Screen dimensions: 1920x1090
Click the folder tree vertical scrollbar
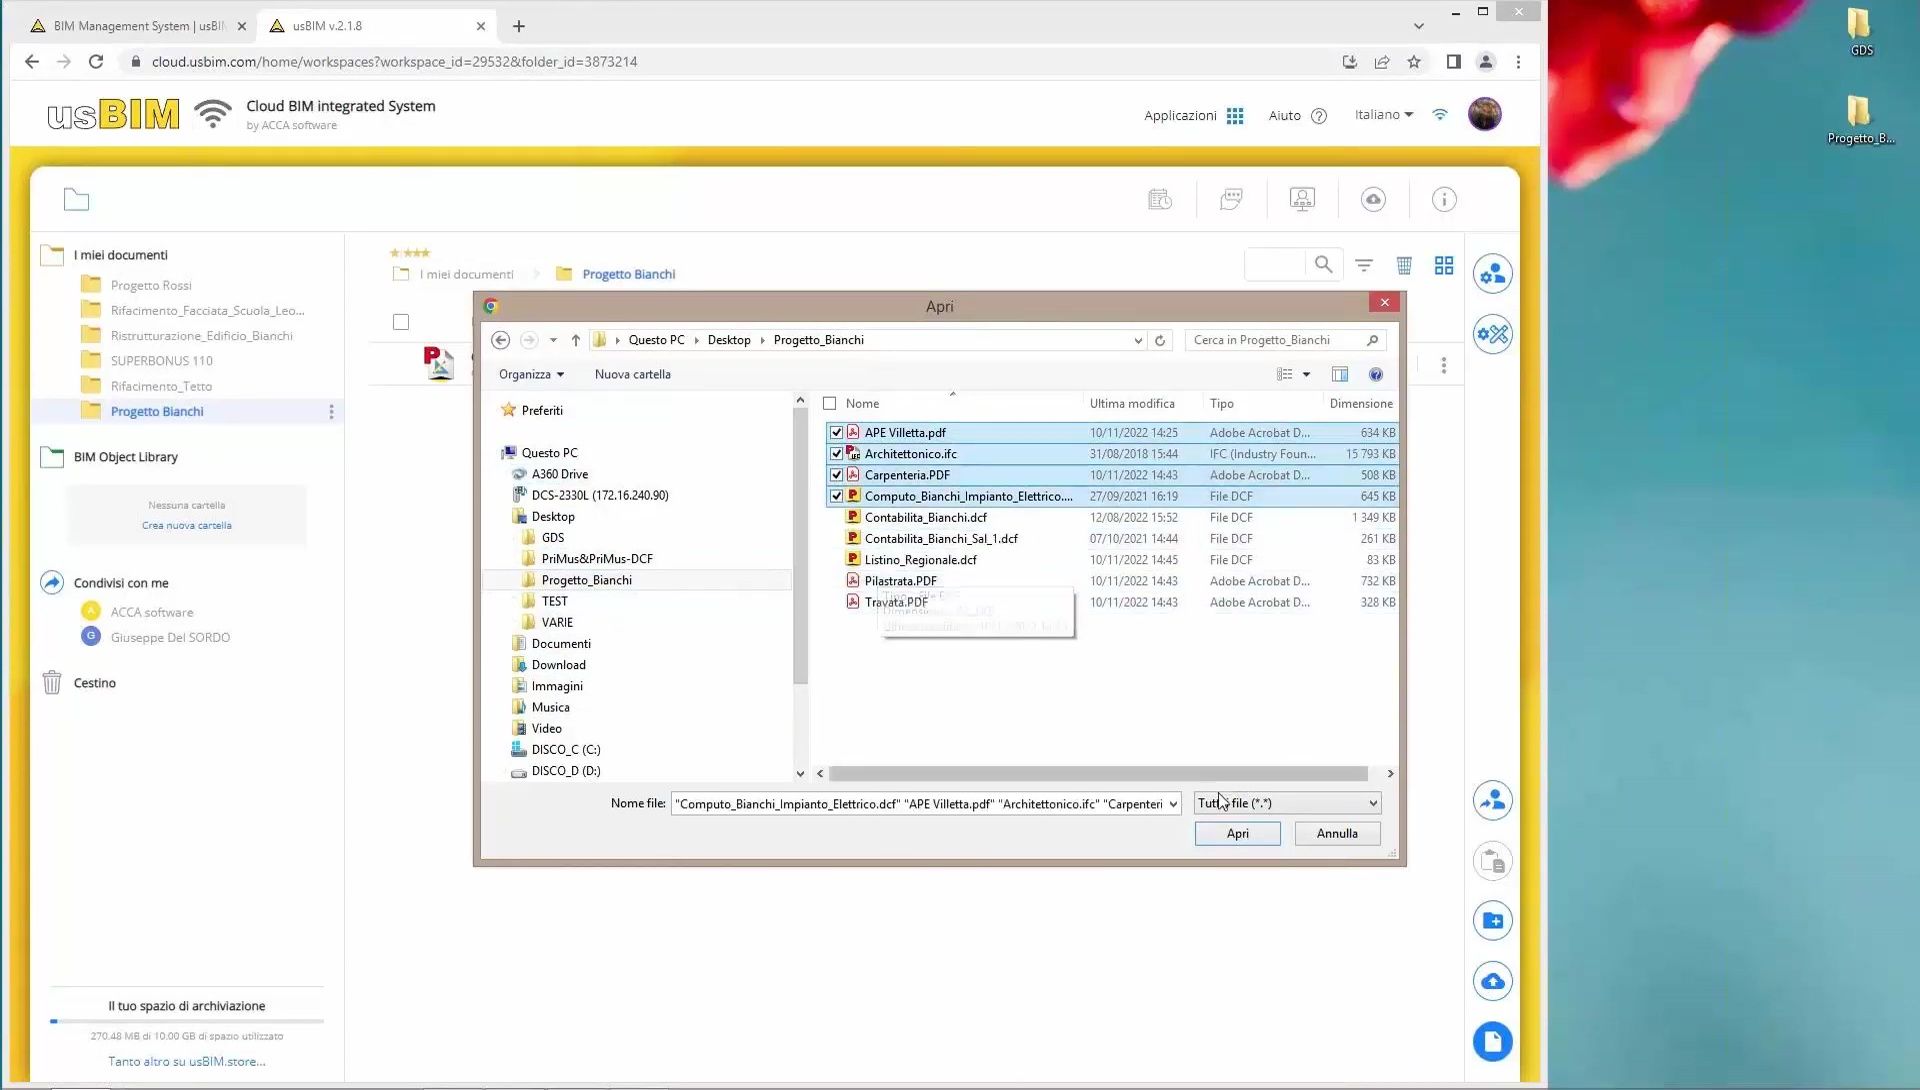800,545
